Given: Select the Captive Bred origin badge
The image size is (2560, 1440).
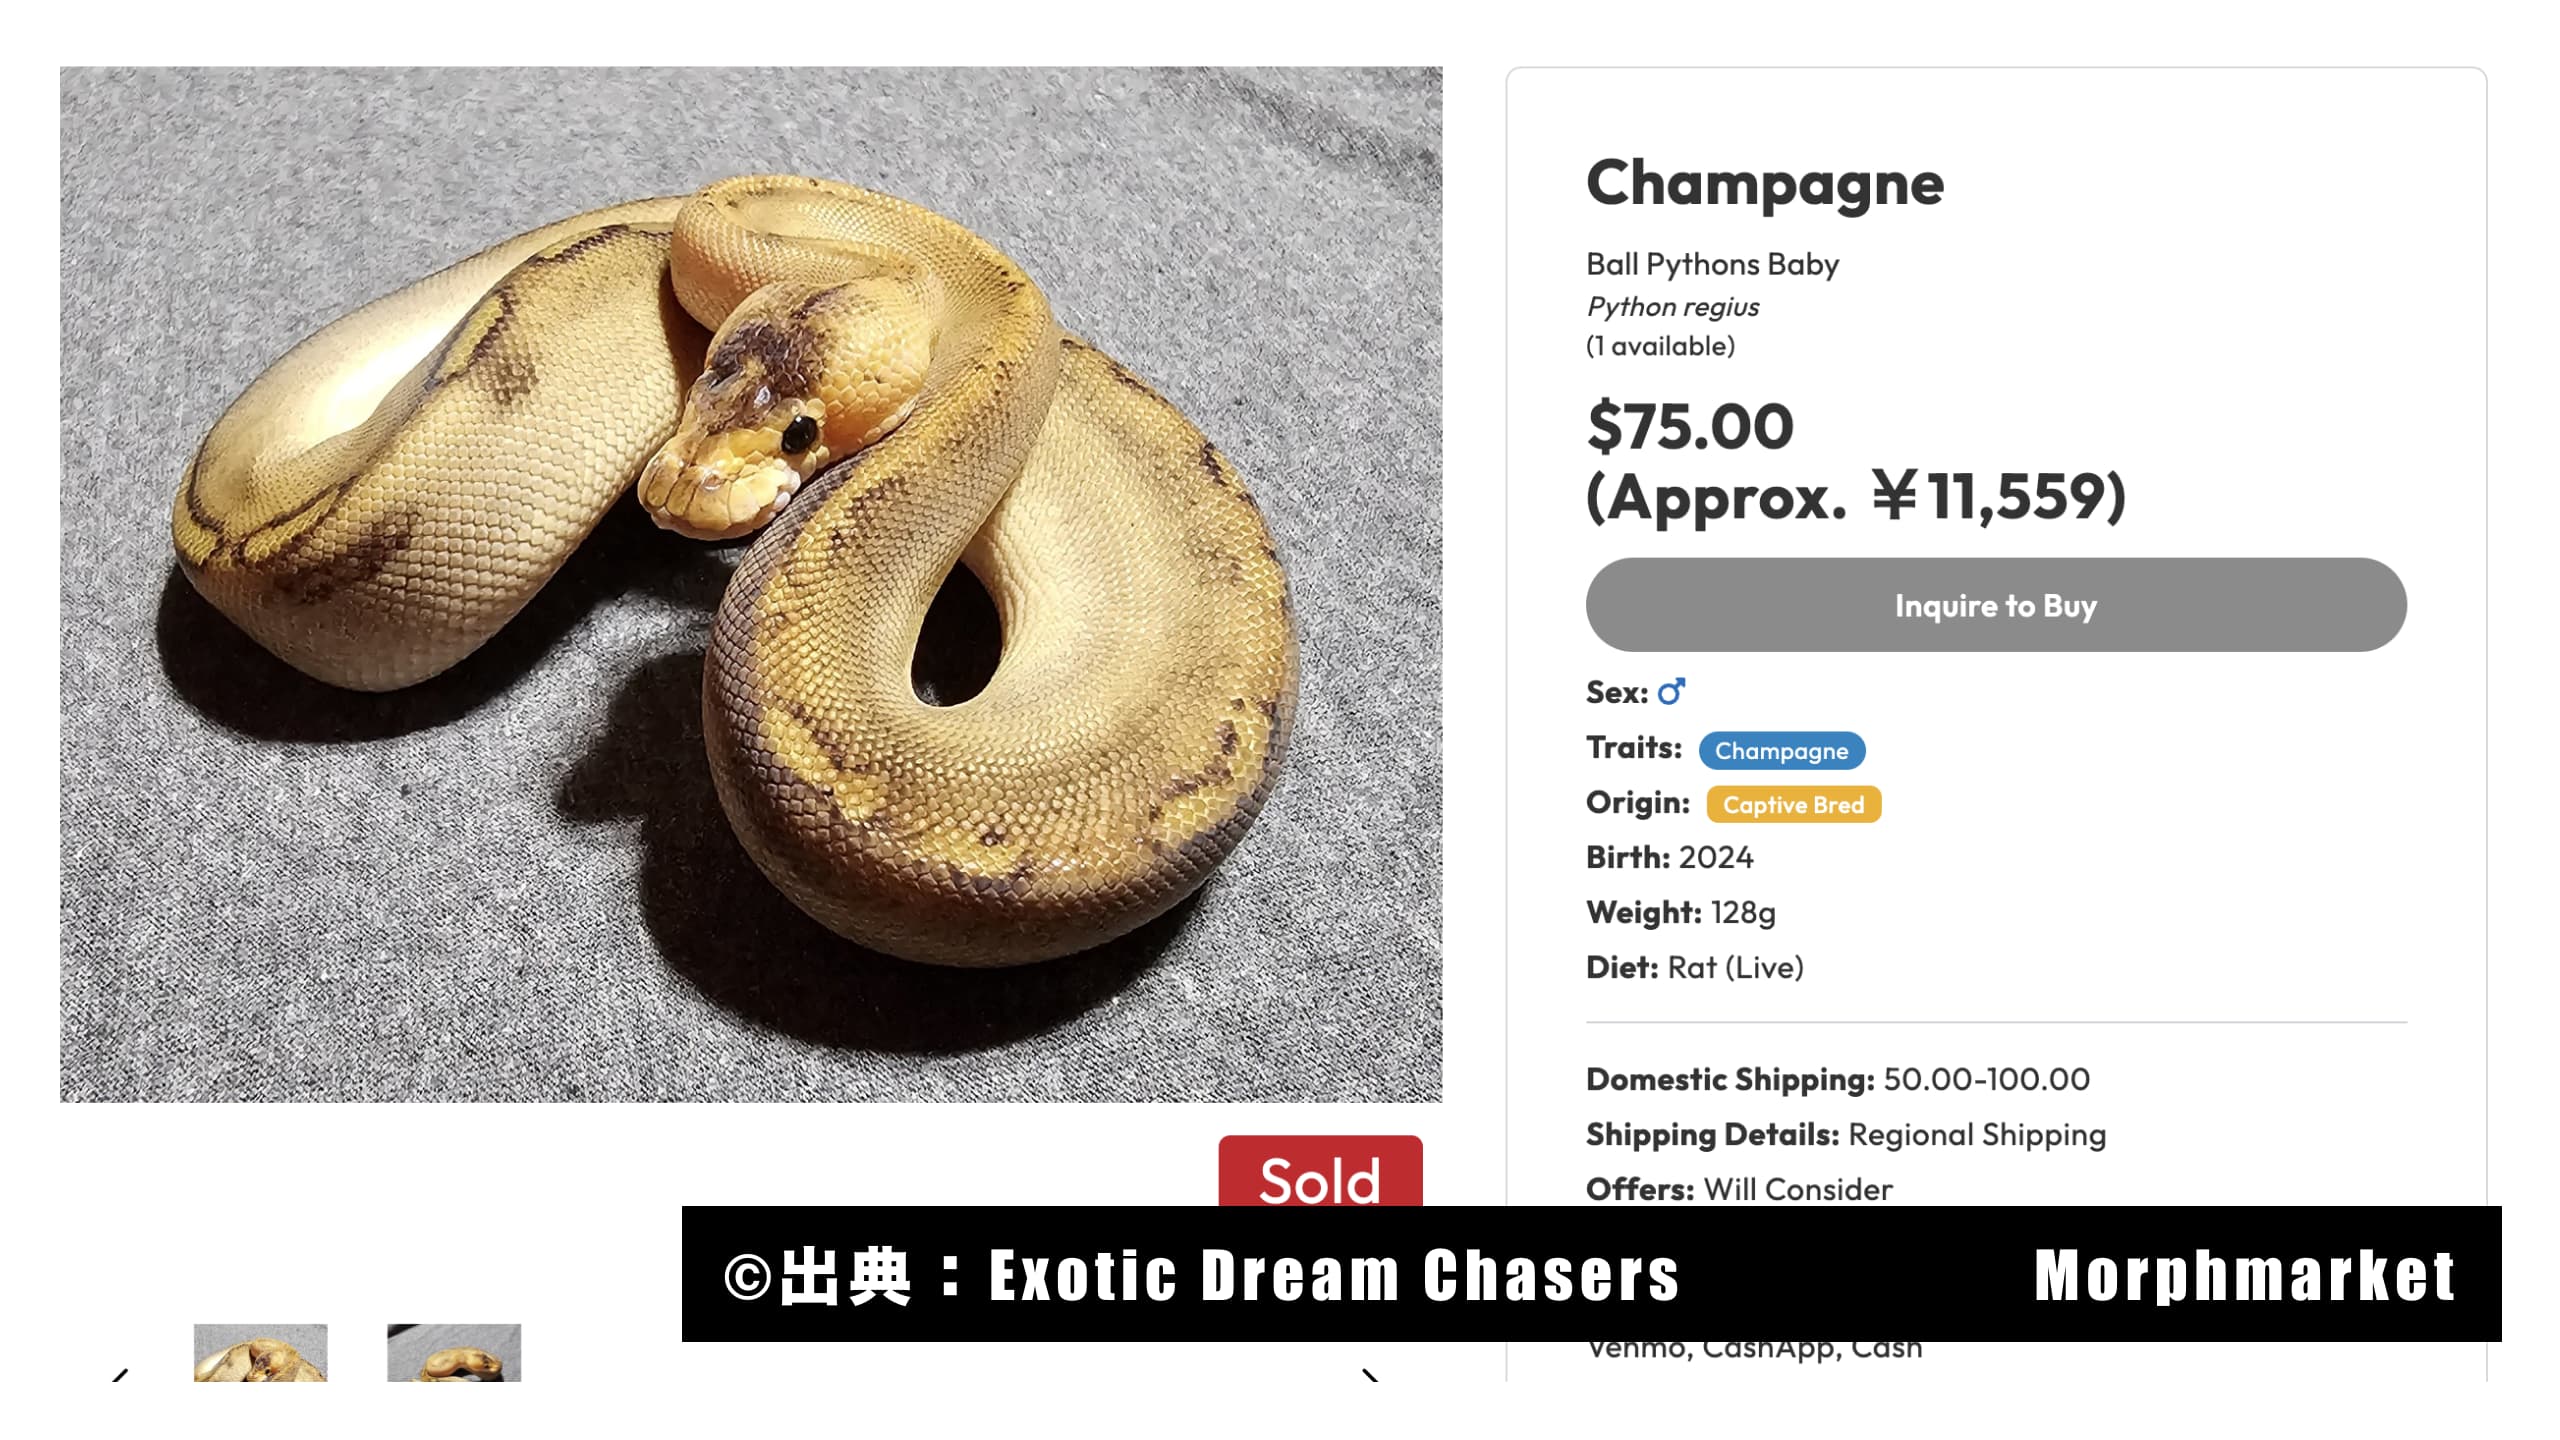Looking at the screenshot, I should 1793,804.
